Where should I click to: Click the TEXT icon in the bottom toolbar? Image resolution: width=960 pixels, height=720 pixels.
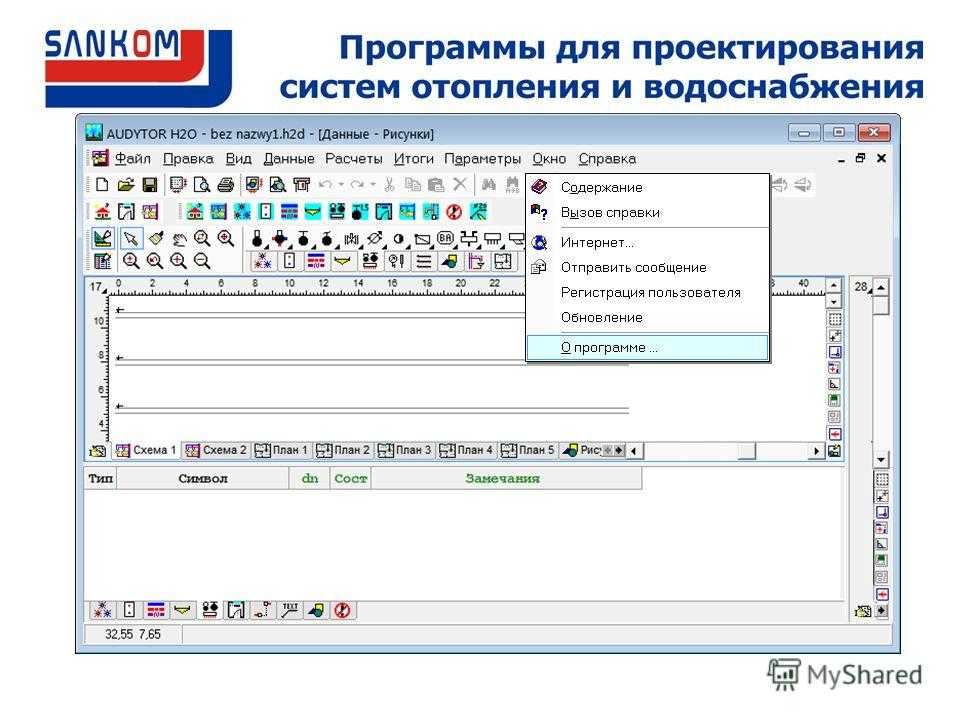click(x=290, y=610)
